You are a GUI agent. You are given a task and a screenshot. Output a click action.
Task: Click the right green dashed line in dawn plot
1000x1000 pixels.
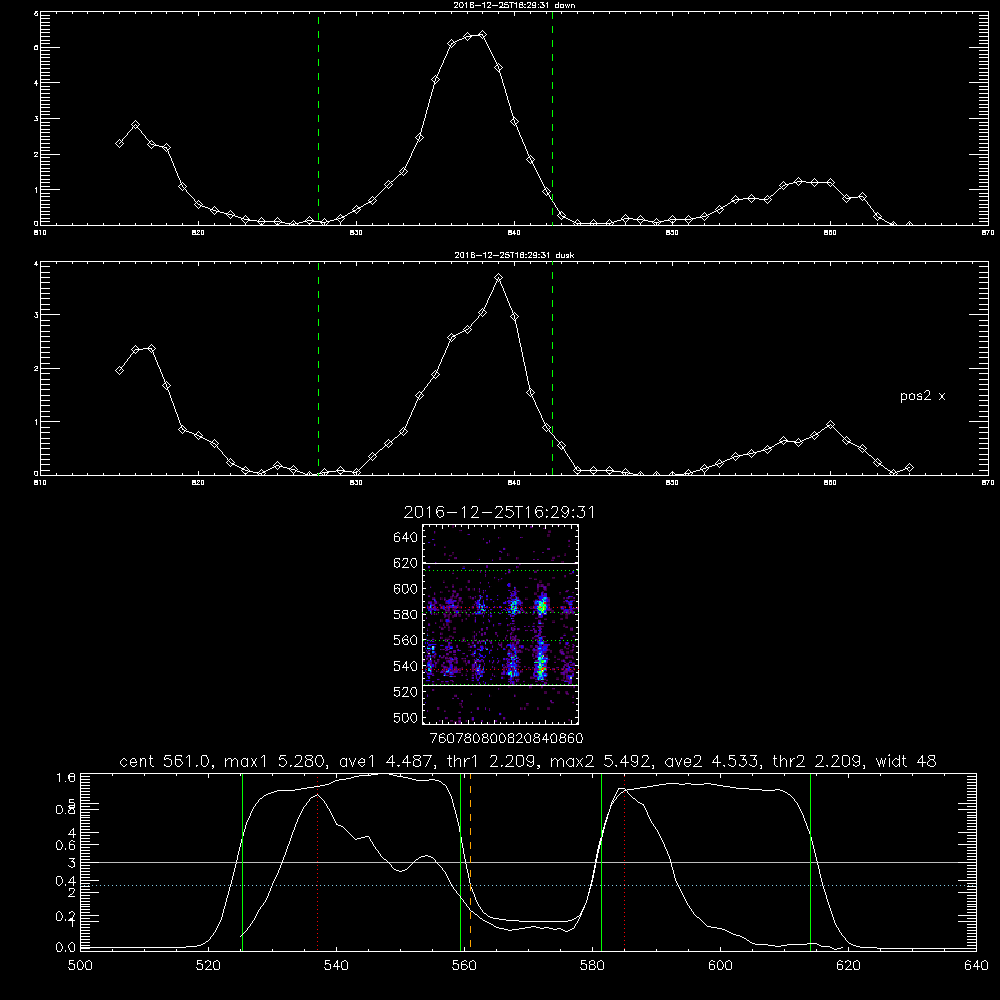click(x=552, y=119)
